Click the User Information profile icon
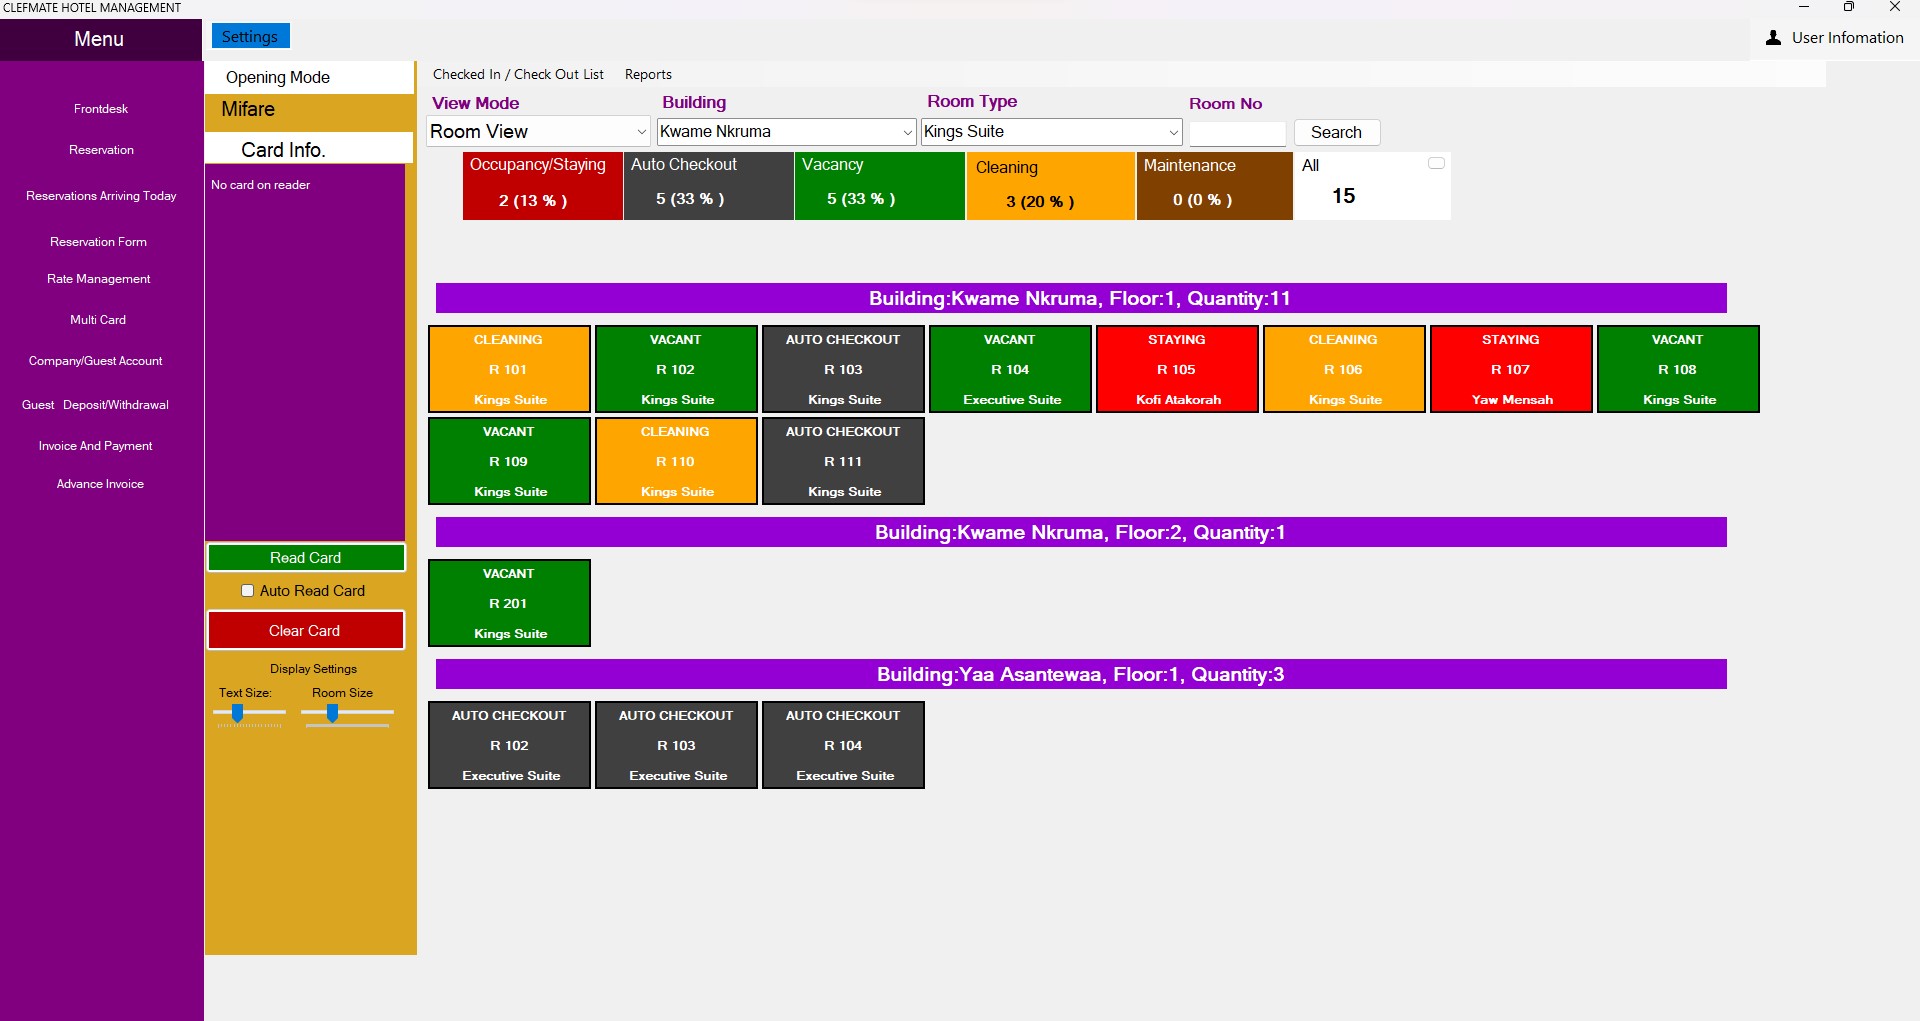This screenshot has width=1920, height=1021. 1773,38
